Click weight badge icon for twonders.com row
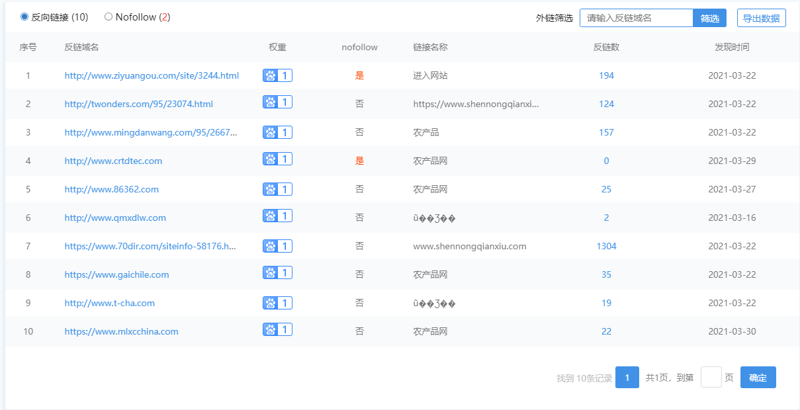 pyautogui.click(x=277, y=103)
